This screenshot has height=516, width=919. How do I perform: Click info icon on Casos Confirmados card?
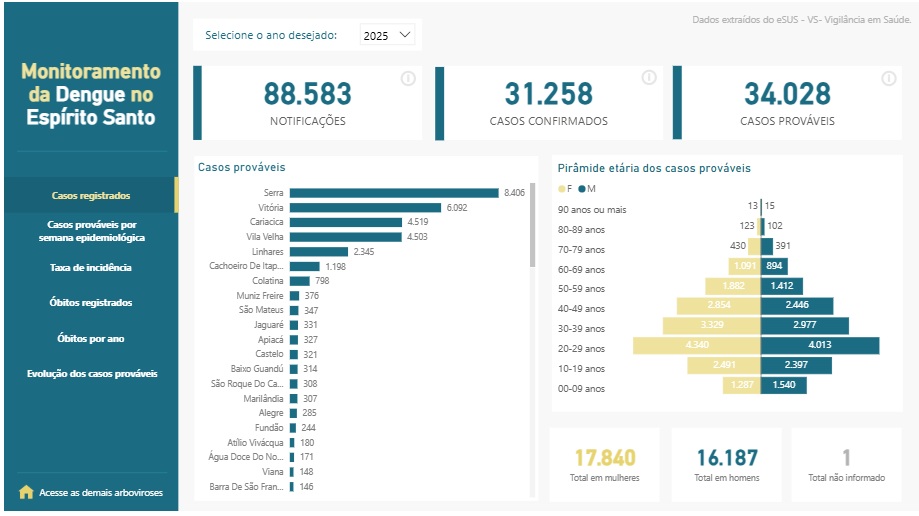click(x=649, y=78)
